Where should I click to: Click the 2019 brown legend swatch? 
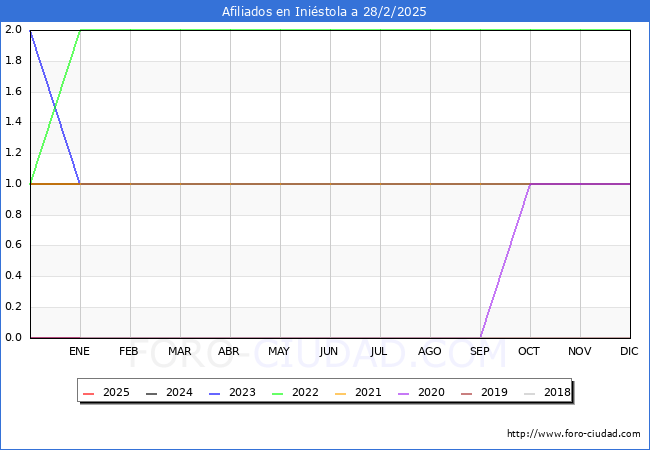click(466, 393)
